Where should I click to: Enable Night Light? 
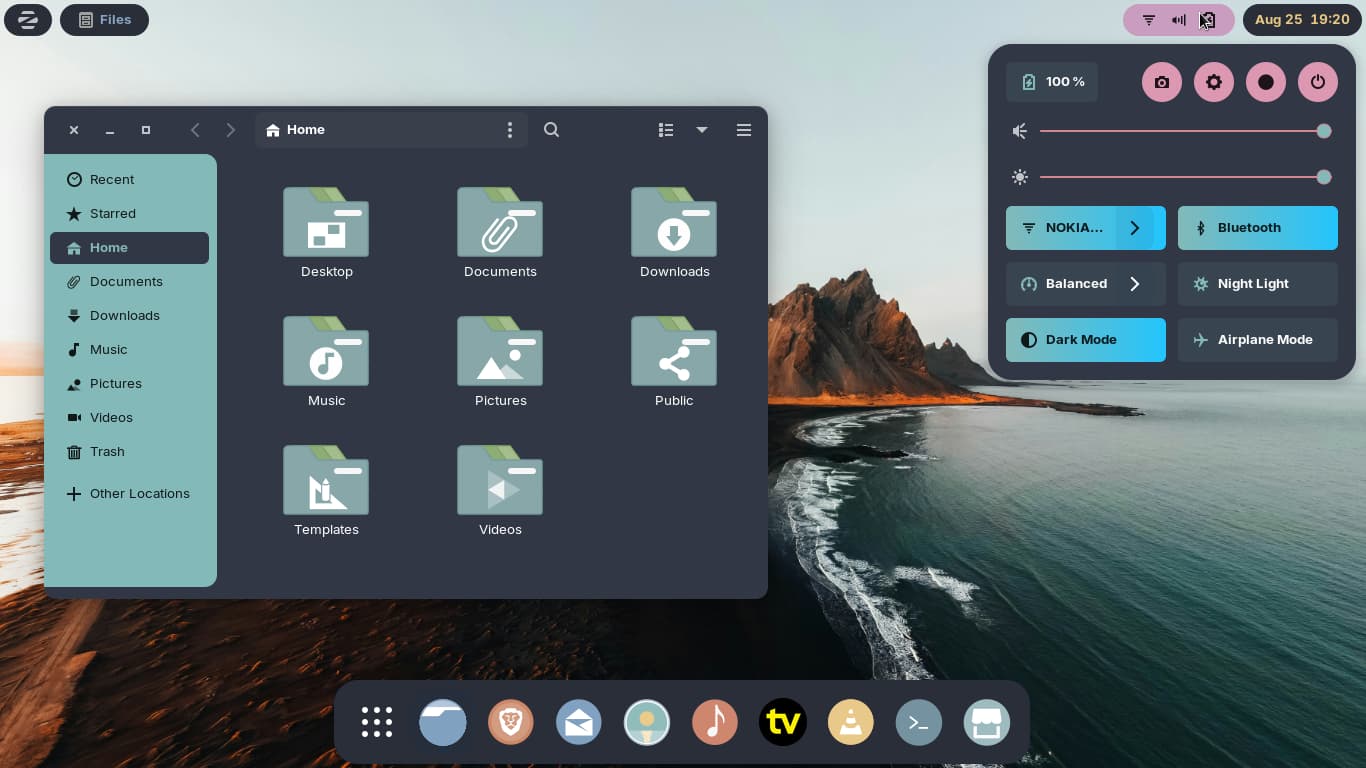pyautogui.click(x=1257, y=284)
